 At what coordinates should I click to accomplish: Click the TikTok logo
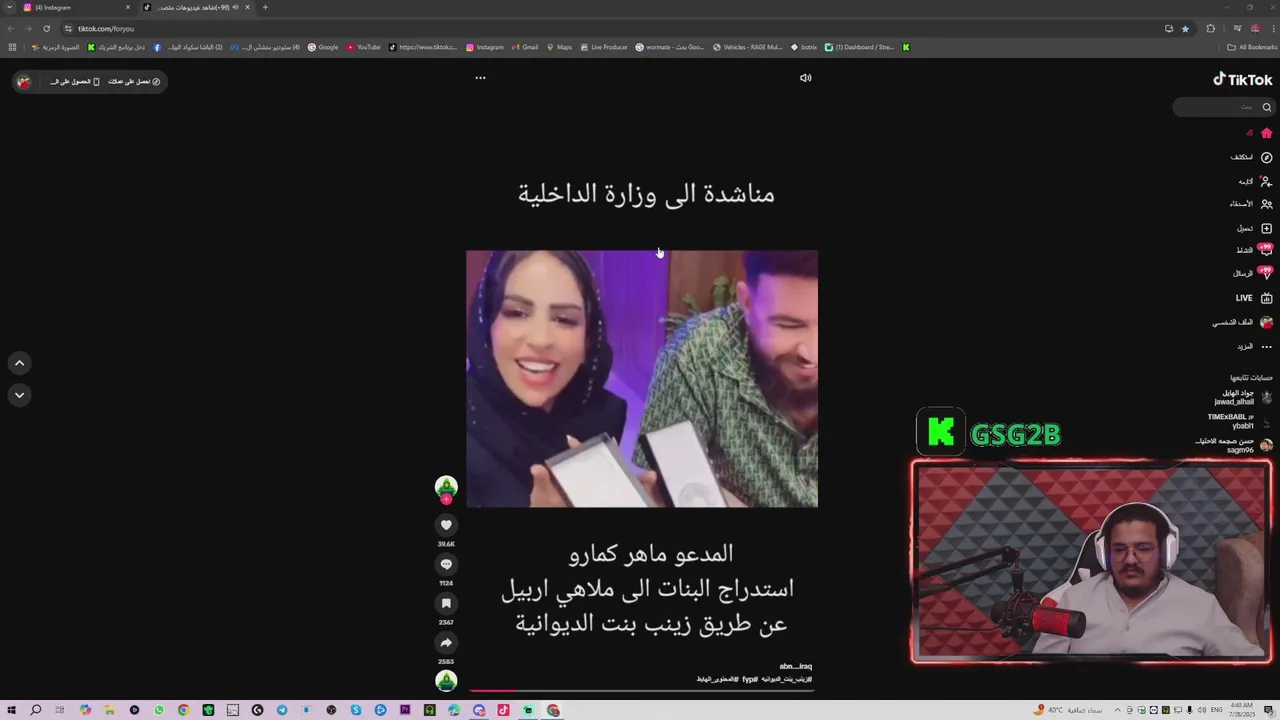tap(1243, 80)
